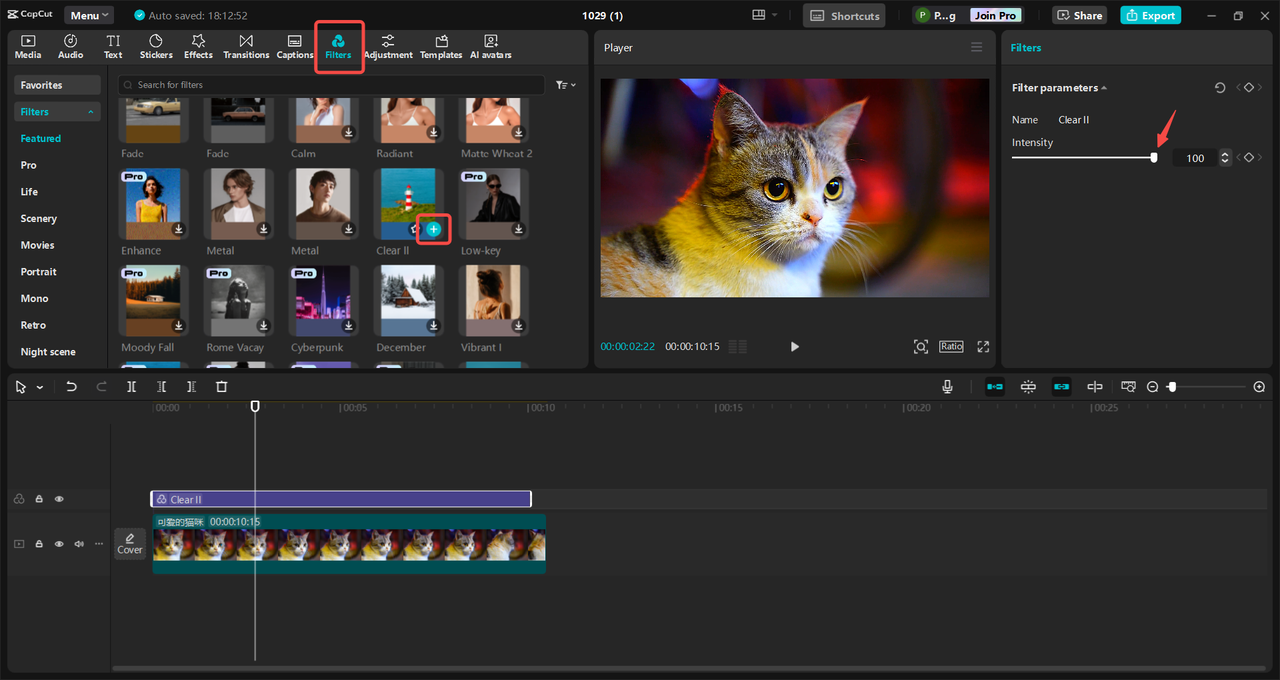The height and width of the screenshot is (680, 1280).
Task: Reset filter parameters with the reset icon
Action: pyautogui.click(x=1220, y=88)
